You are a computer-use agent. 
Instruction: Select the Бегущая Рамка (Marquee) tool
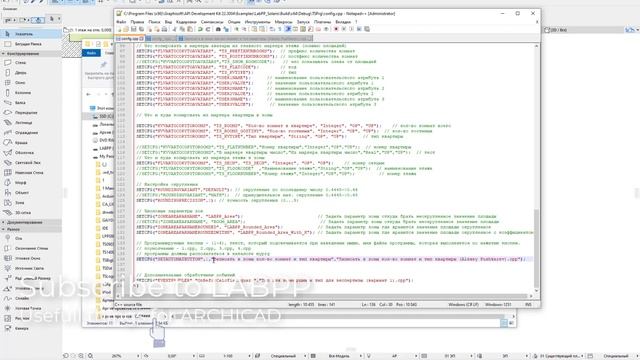pyautogui.click(x=31, y=44)
